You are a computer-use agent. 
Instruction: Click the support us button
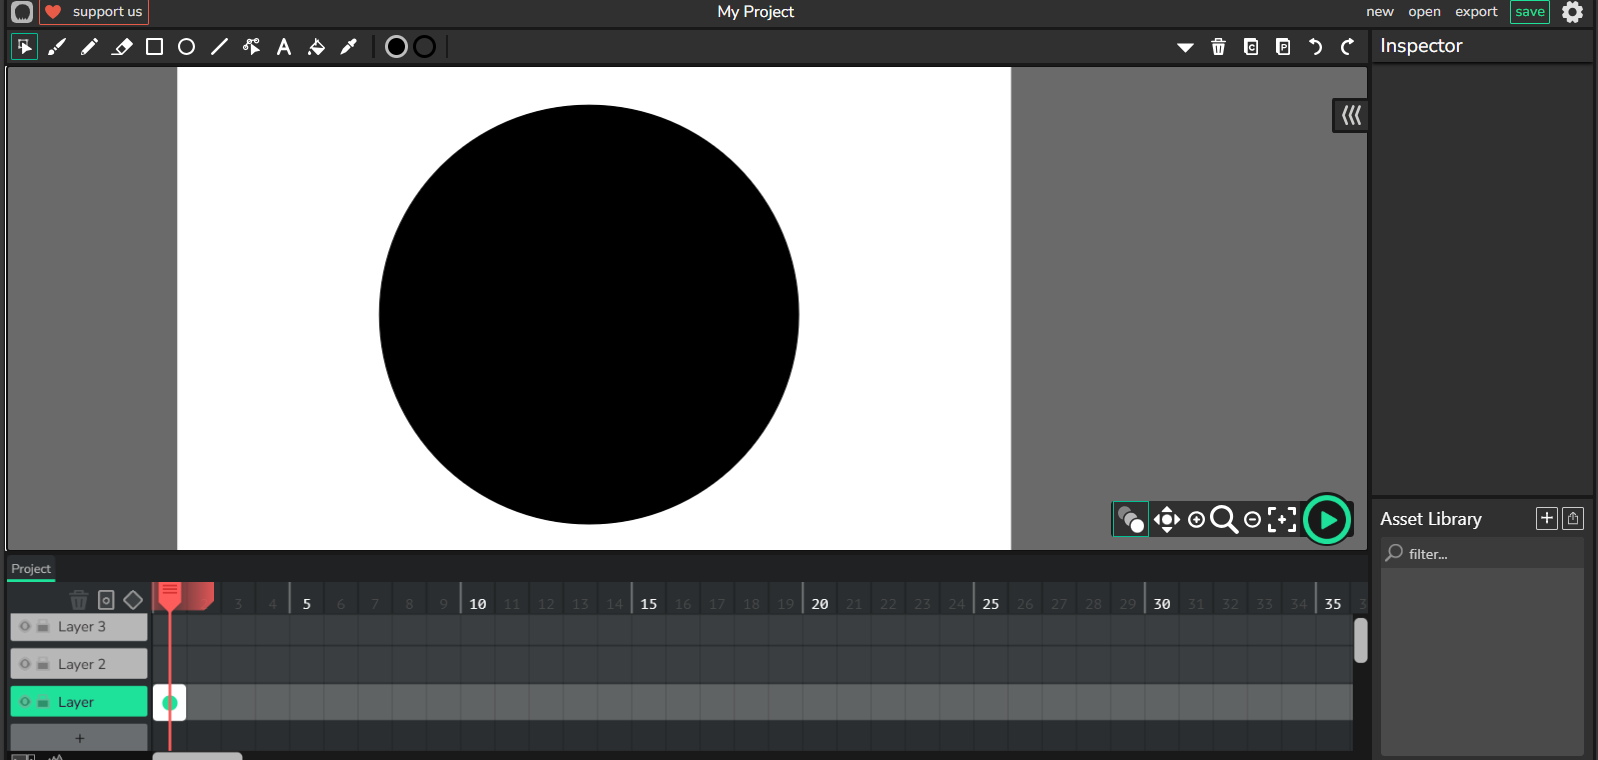point(94,12)
